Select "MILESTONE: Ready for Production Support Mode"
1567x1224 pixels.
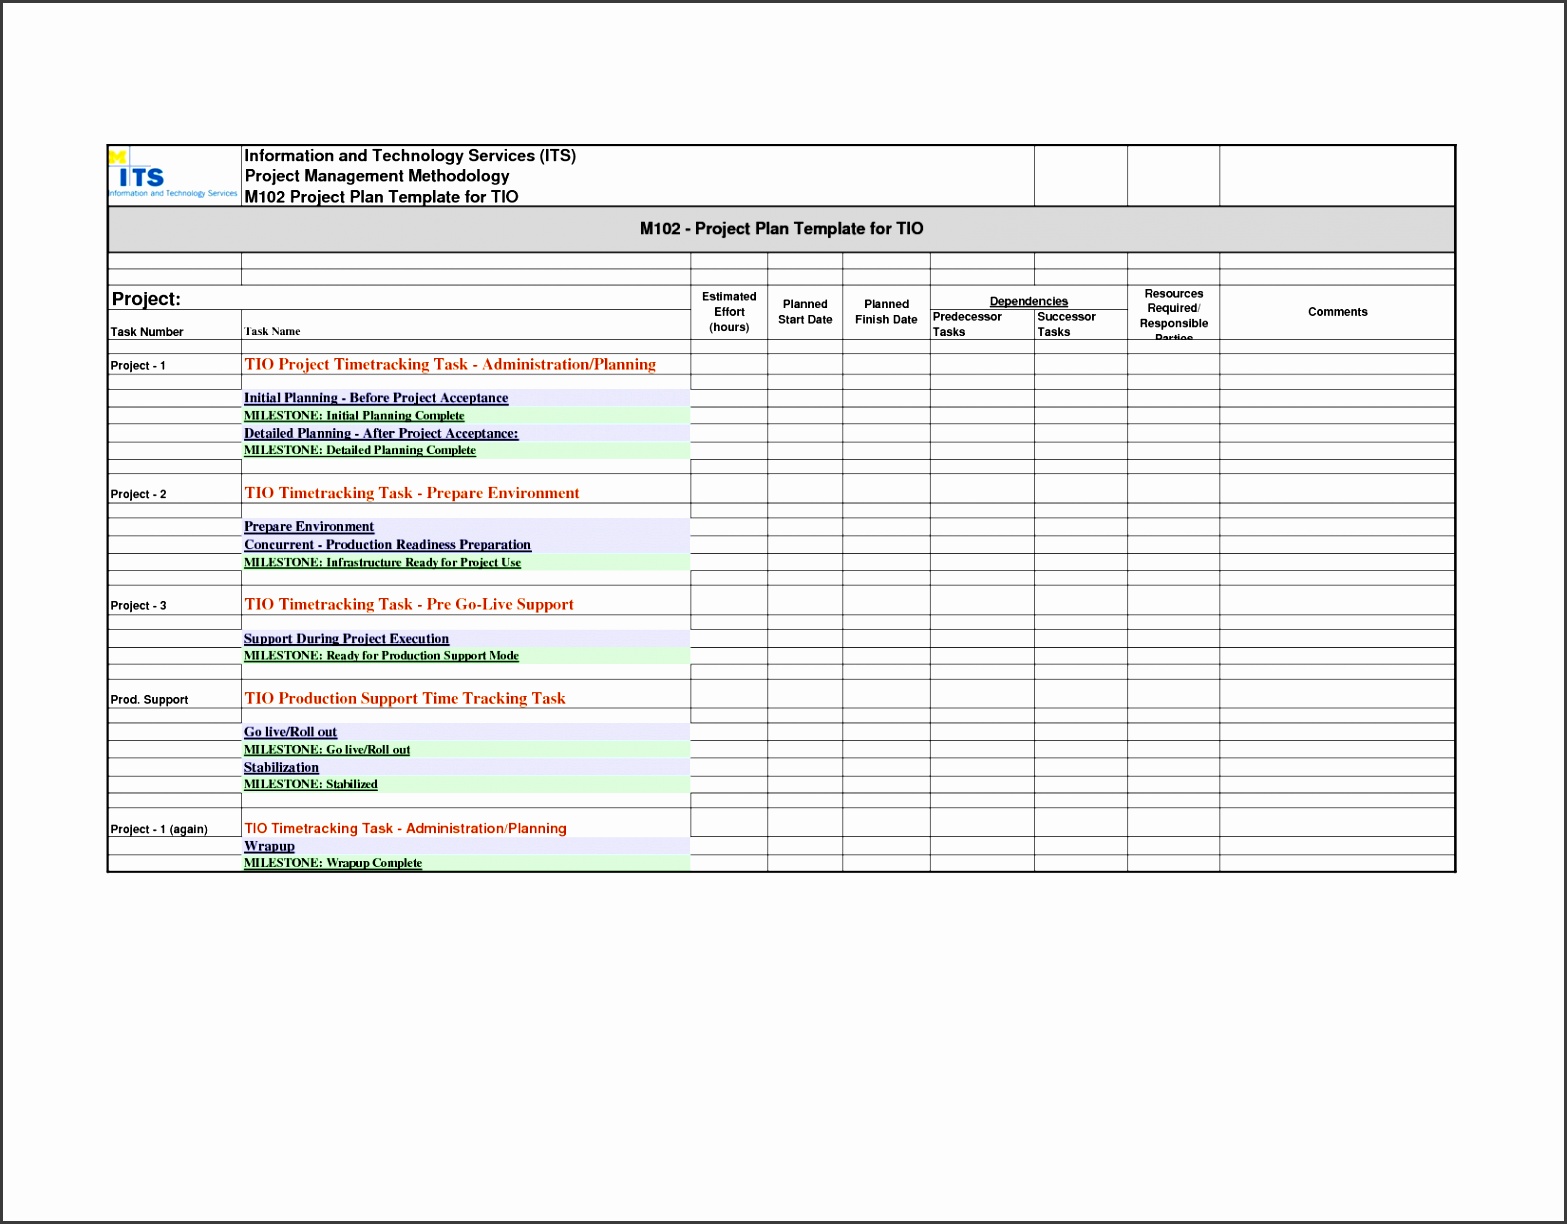click(x=381, y=655)
